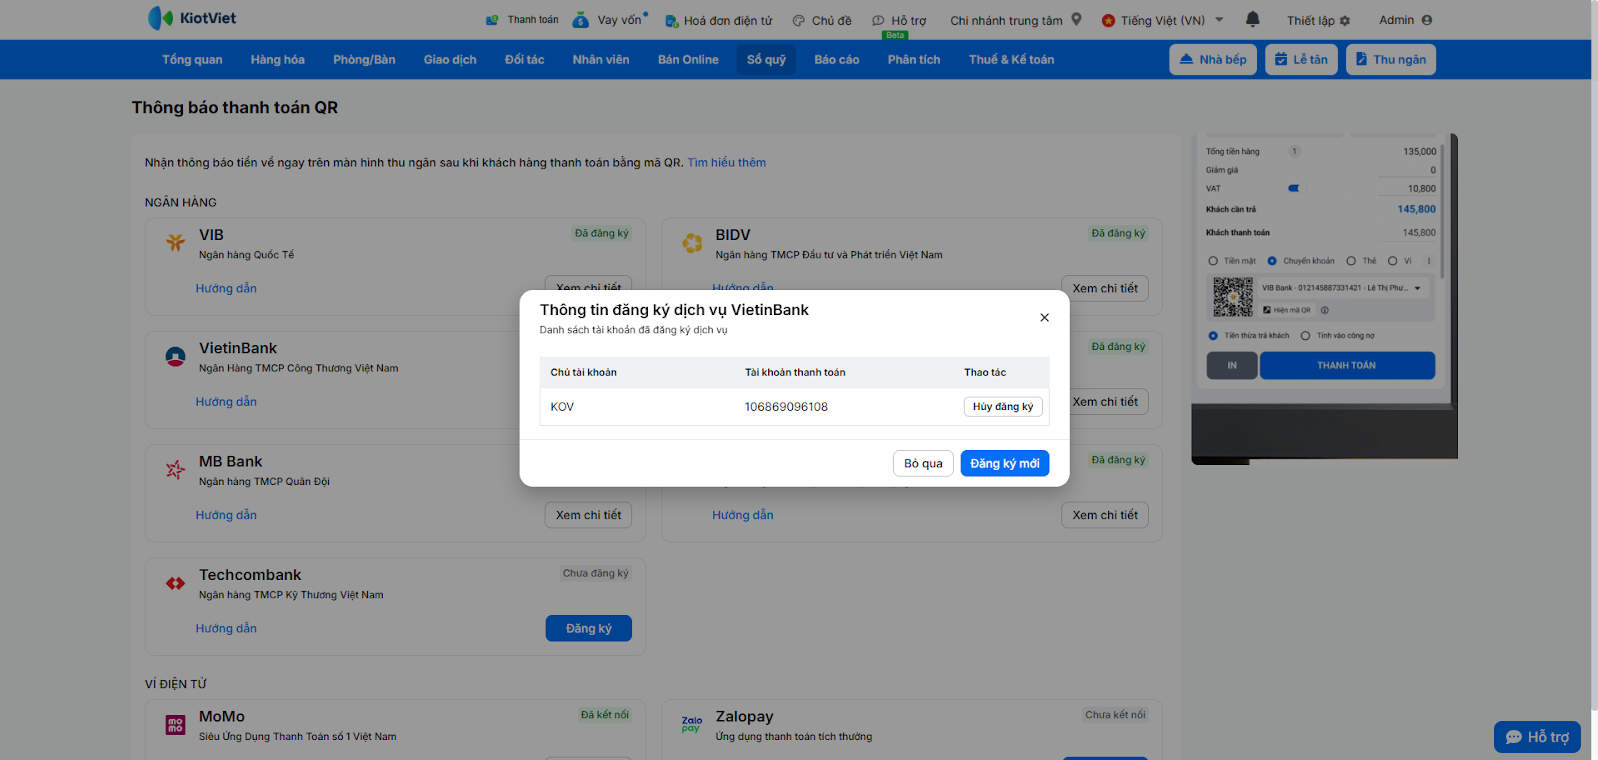Click Đăng ký on the Techcombank card
1598x760 pixels.
pos(589,629)
